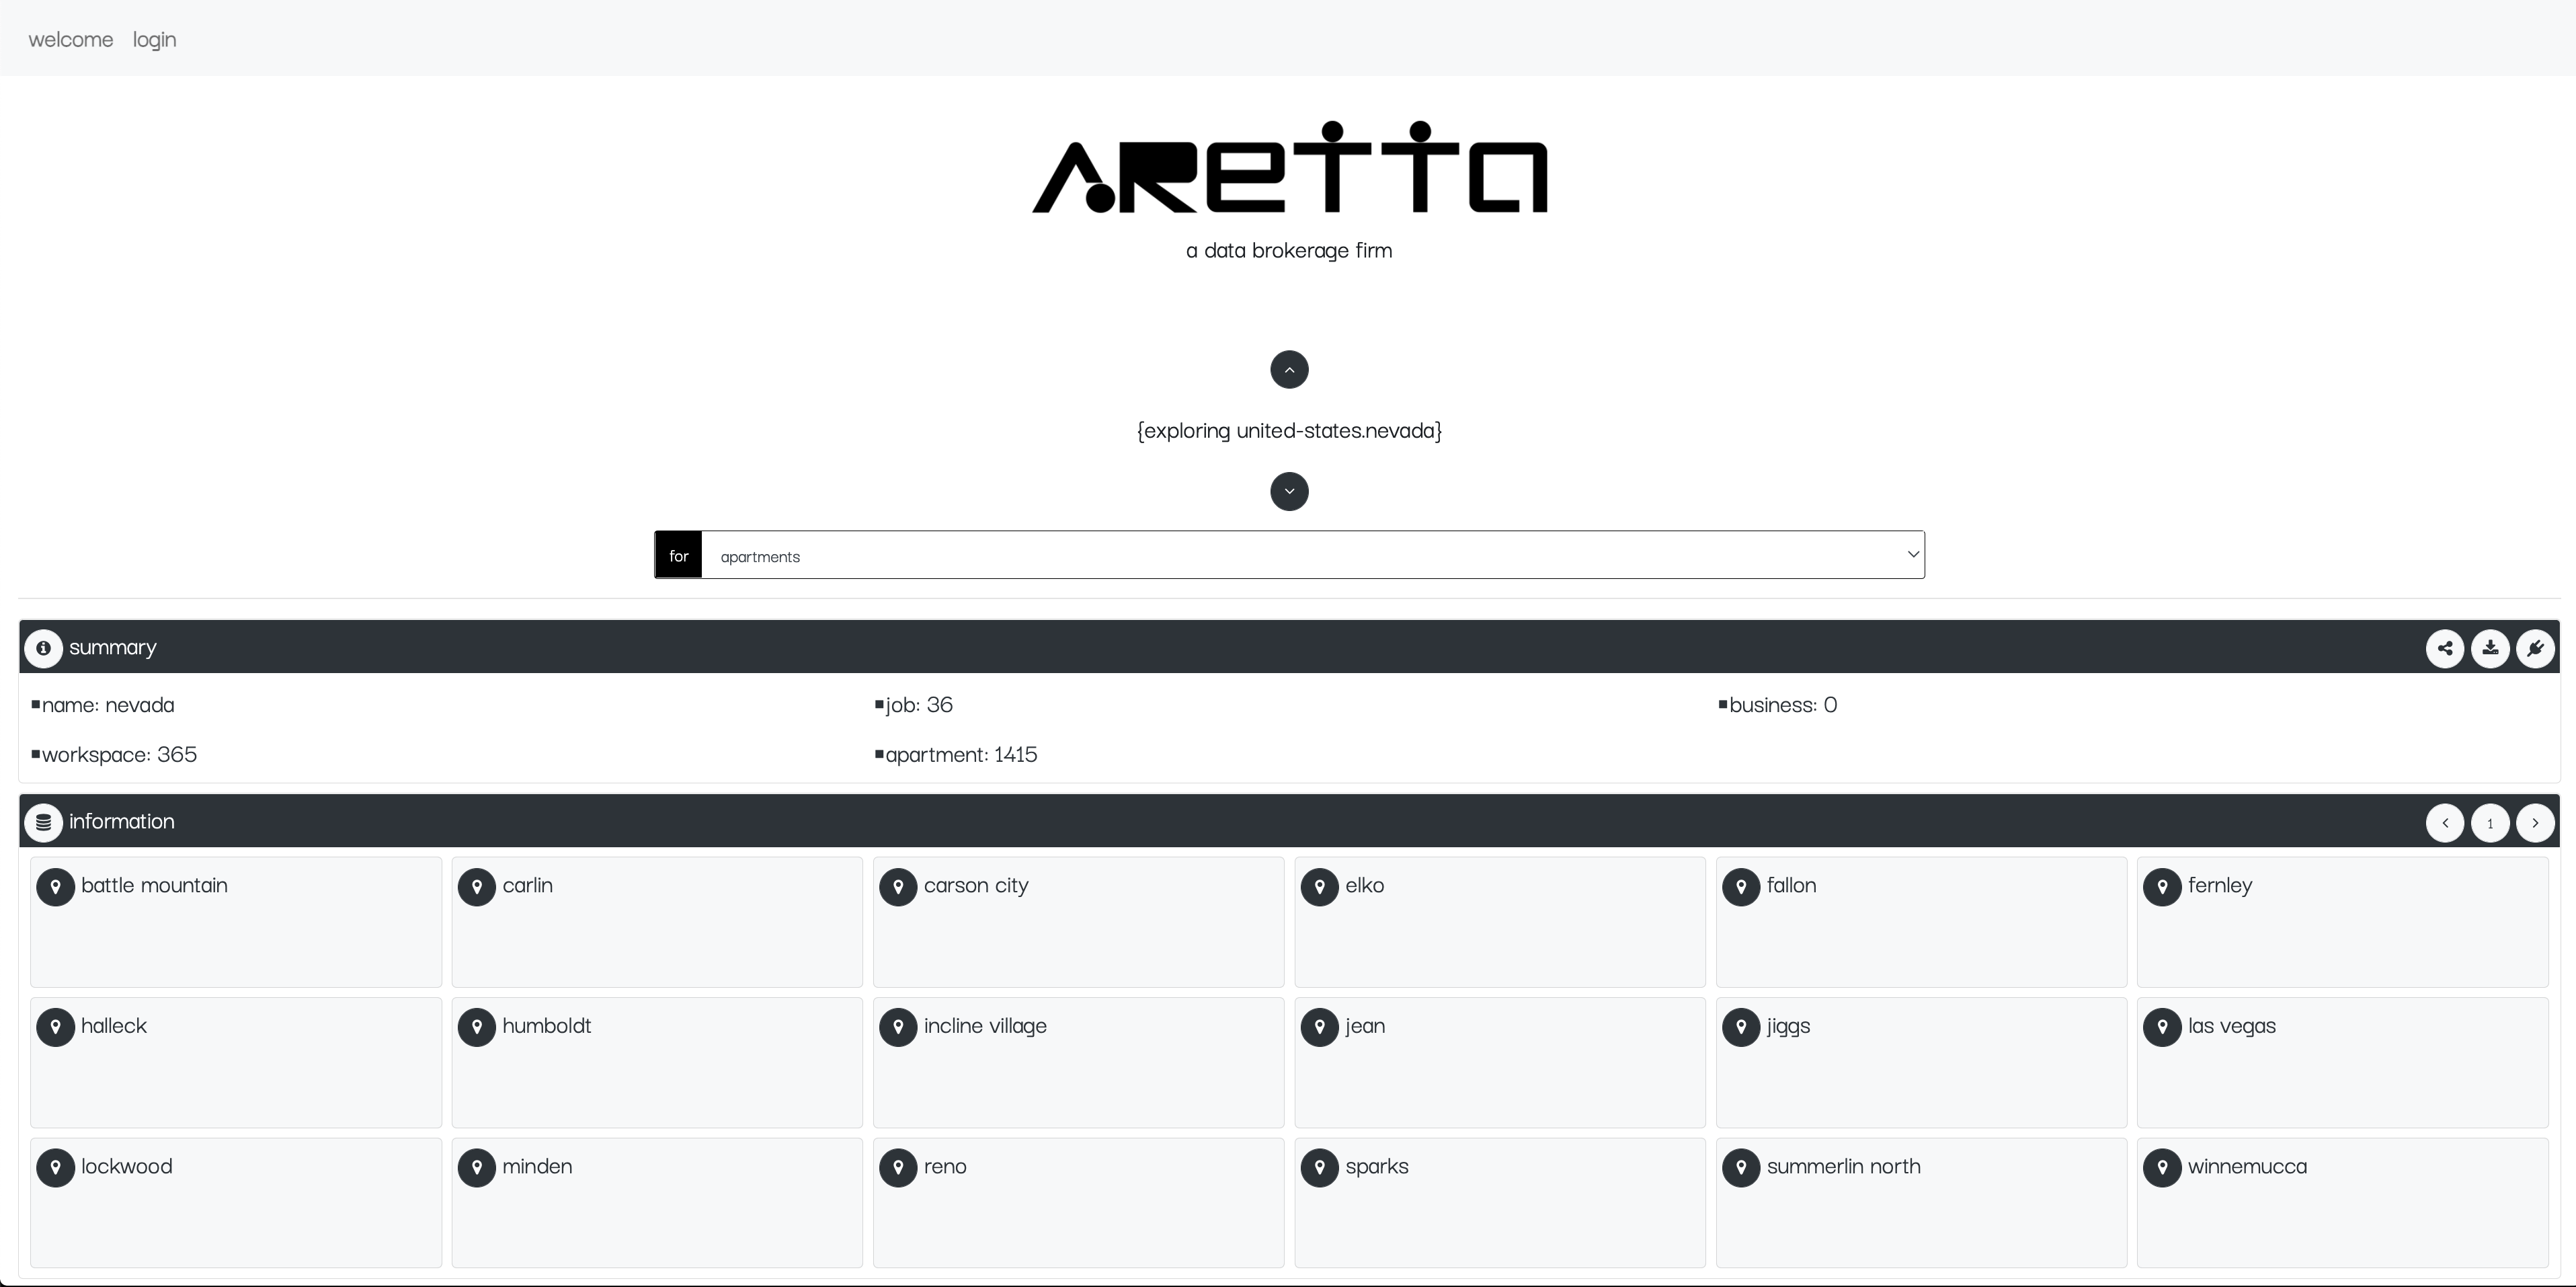Open the fallon city name
This screenshot has height=1287, width=2576.
[1791, 885]
